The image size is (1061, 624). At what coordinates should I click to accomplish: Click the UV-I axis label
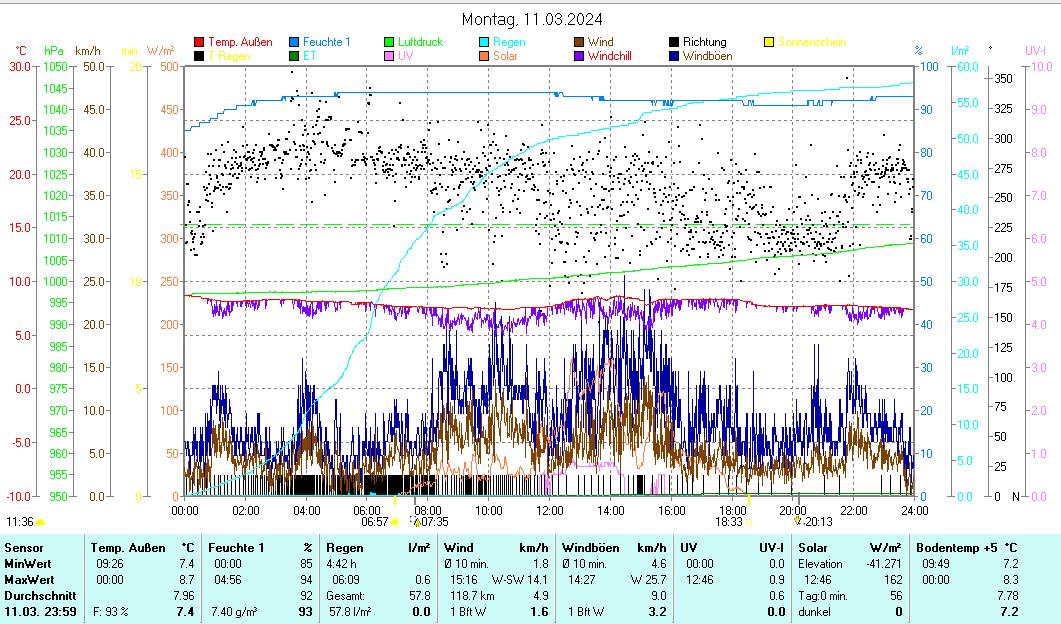coord(1034,51)
